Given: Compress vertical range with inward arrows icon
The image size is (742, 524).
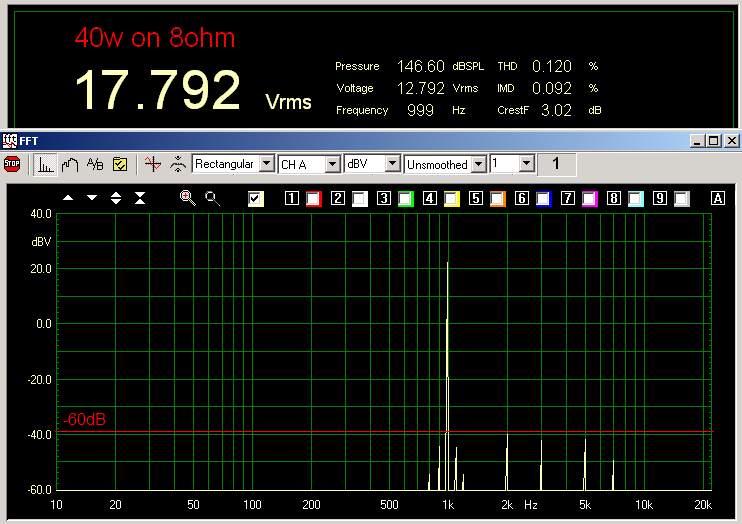Looking at the screenshot, I should point(140,198).
